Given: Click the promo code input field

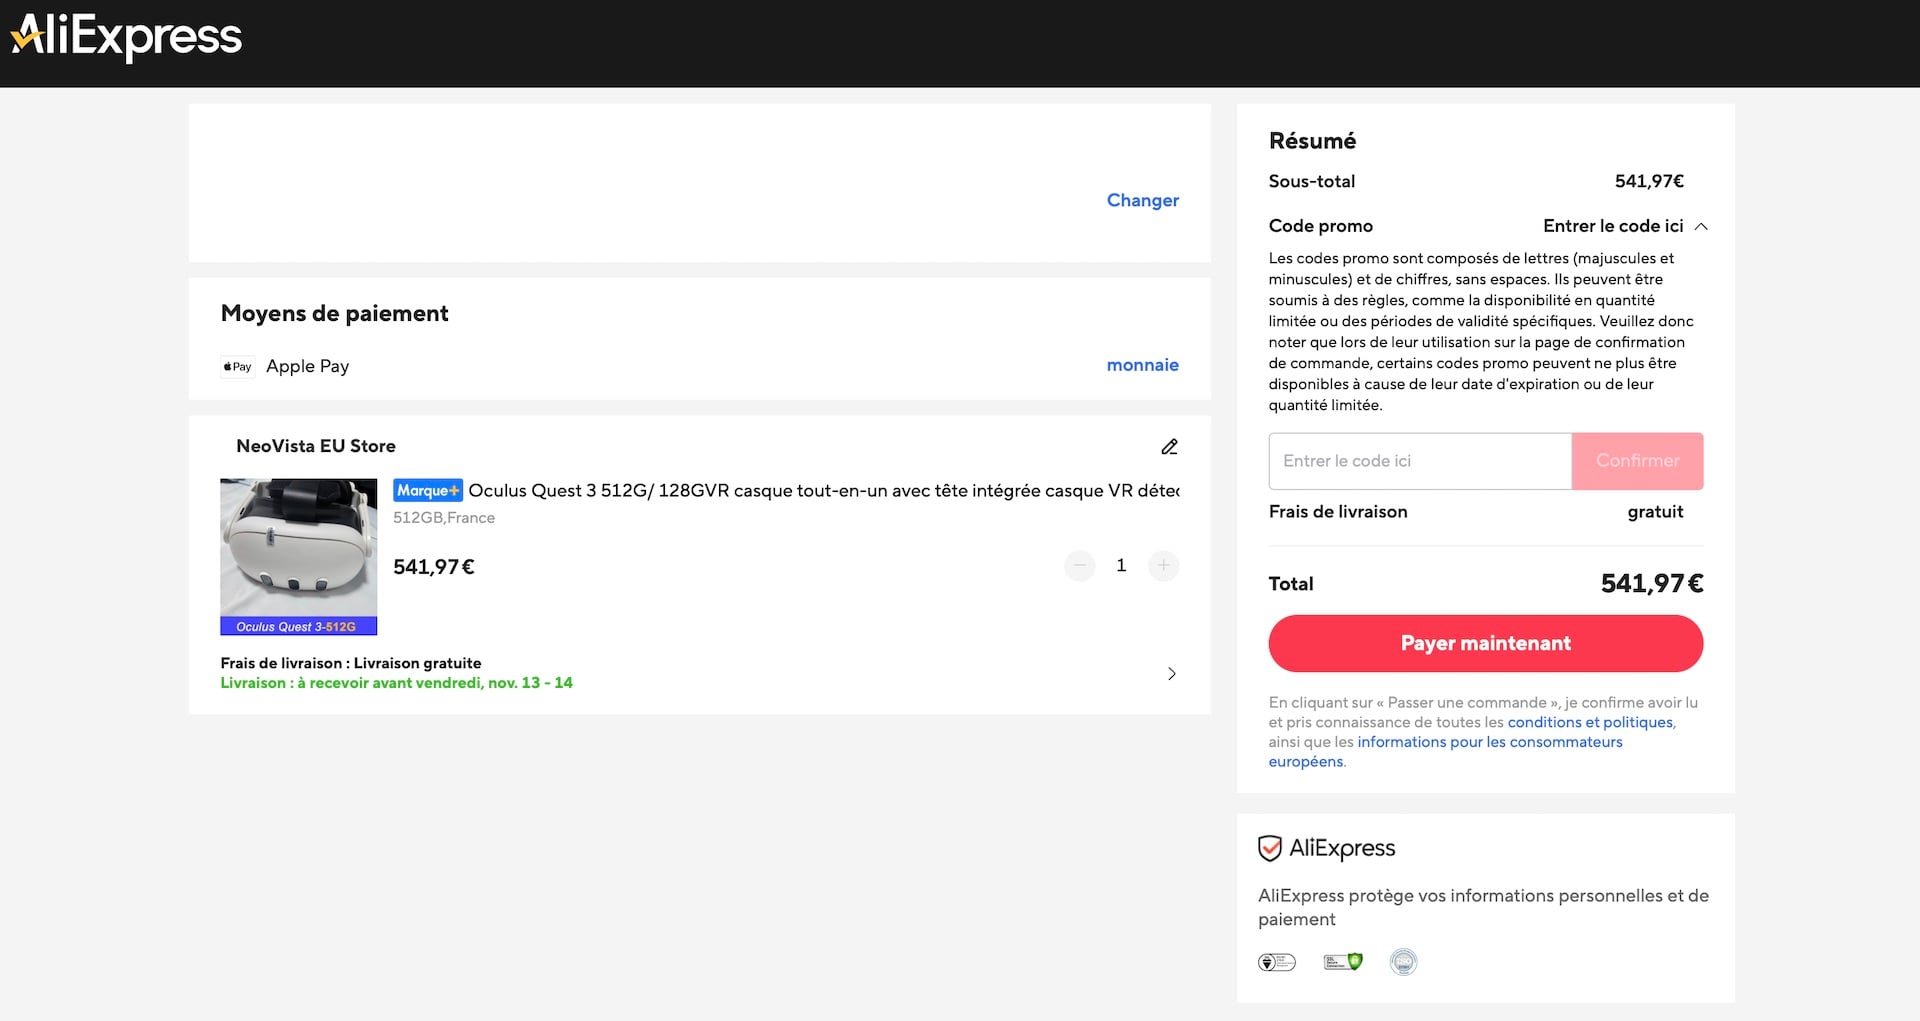Looking at the screenshot, I should coord(1420,461).
